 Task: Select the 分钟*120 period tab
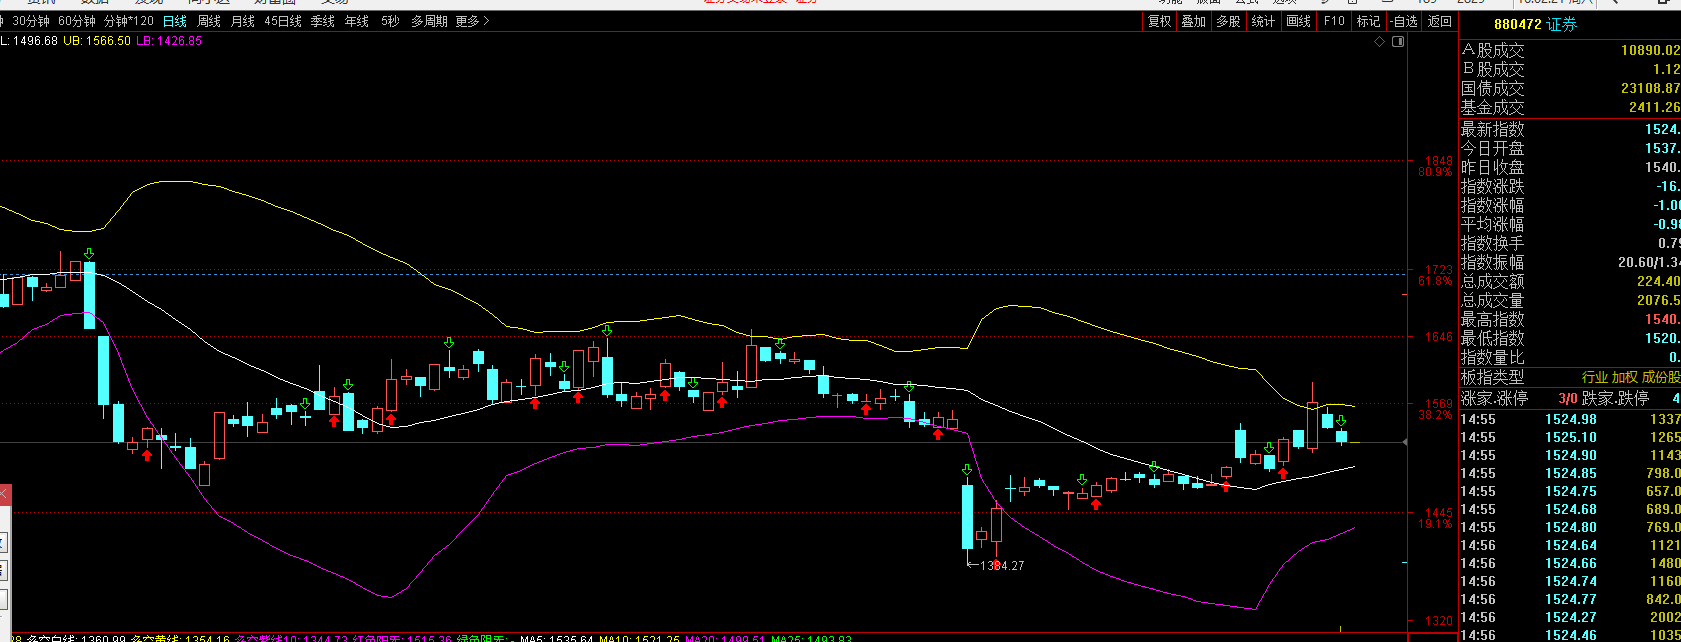(129, 21)
